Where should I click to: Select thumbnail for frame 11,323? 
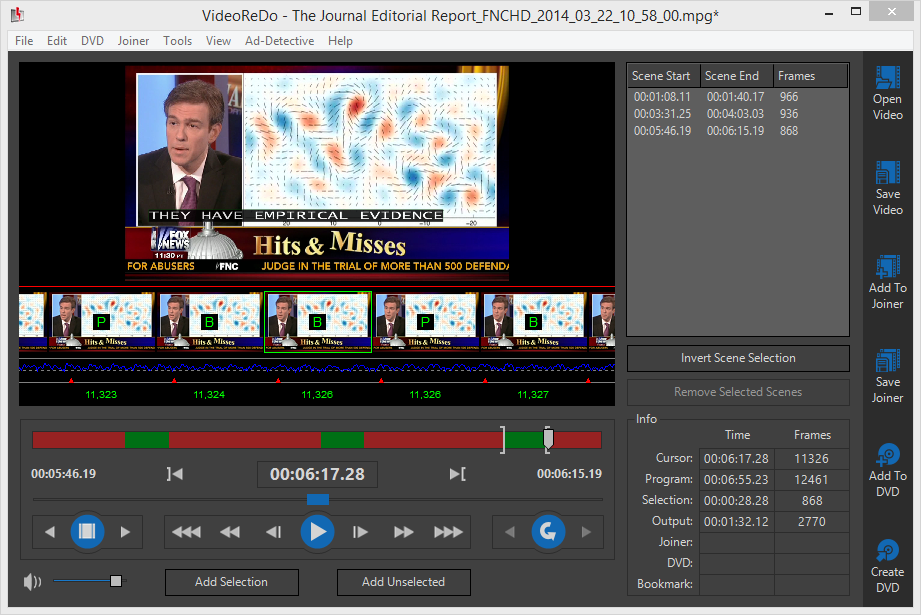101,322
